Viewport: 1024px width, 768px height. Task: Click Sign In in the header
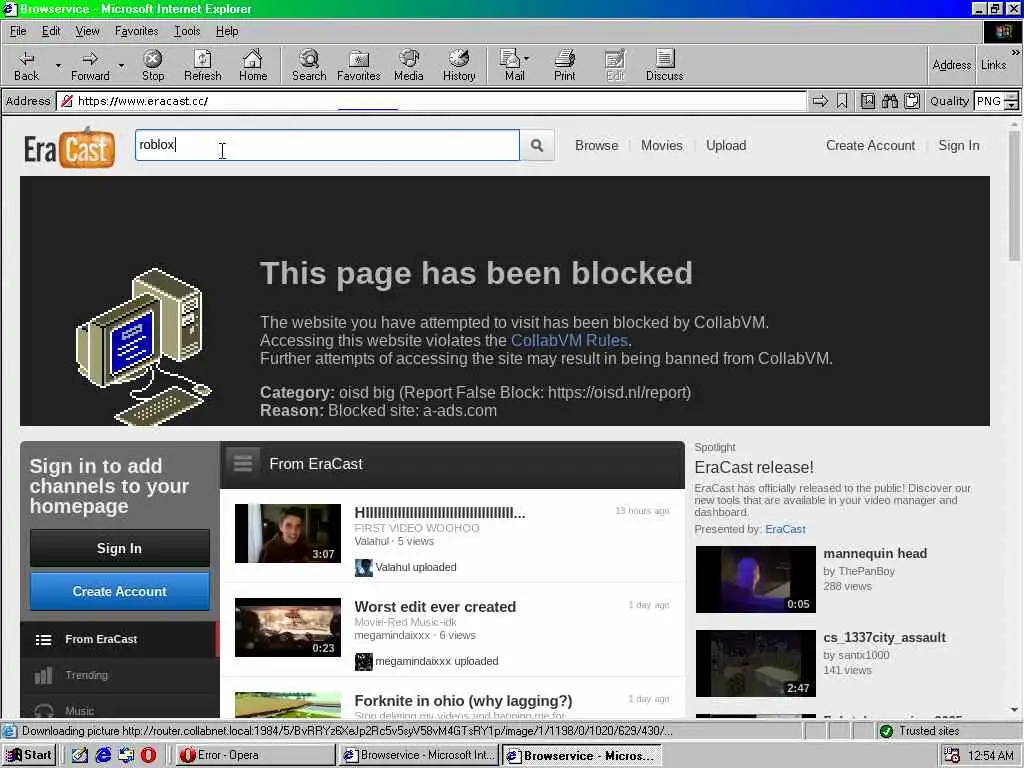pos(959,146)
